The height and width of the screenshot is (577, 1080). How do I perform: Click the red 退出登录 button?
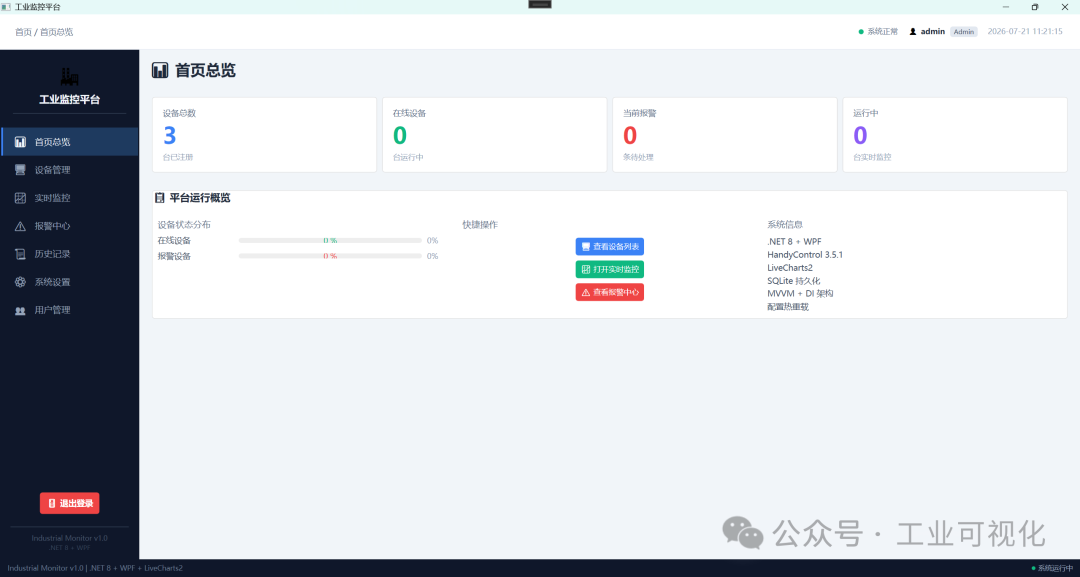pyautogui.click(x=70, y=503)
